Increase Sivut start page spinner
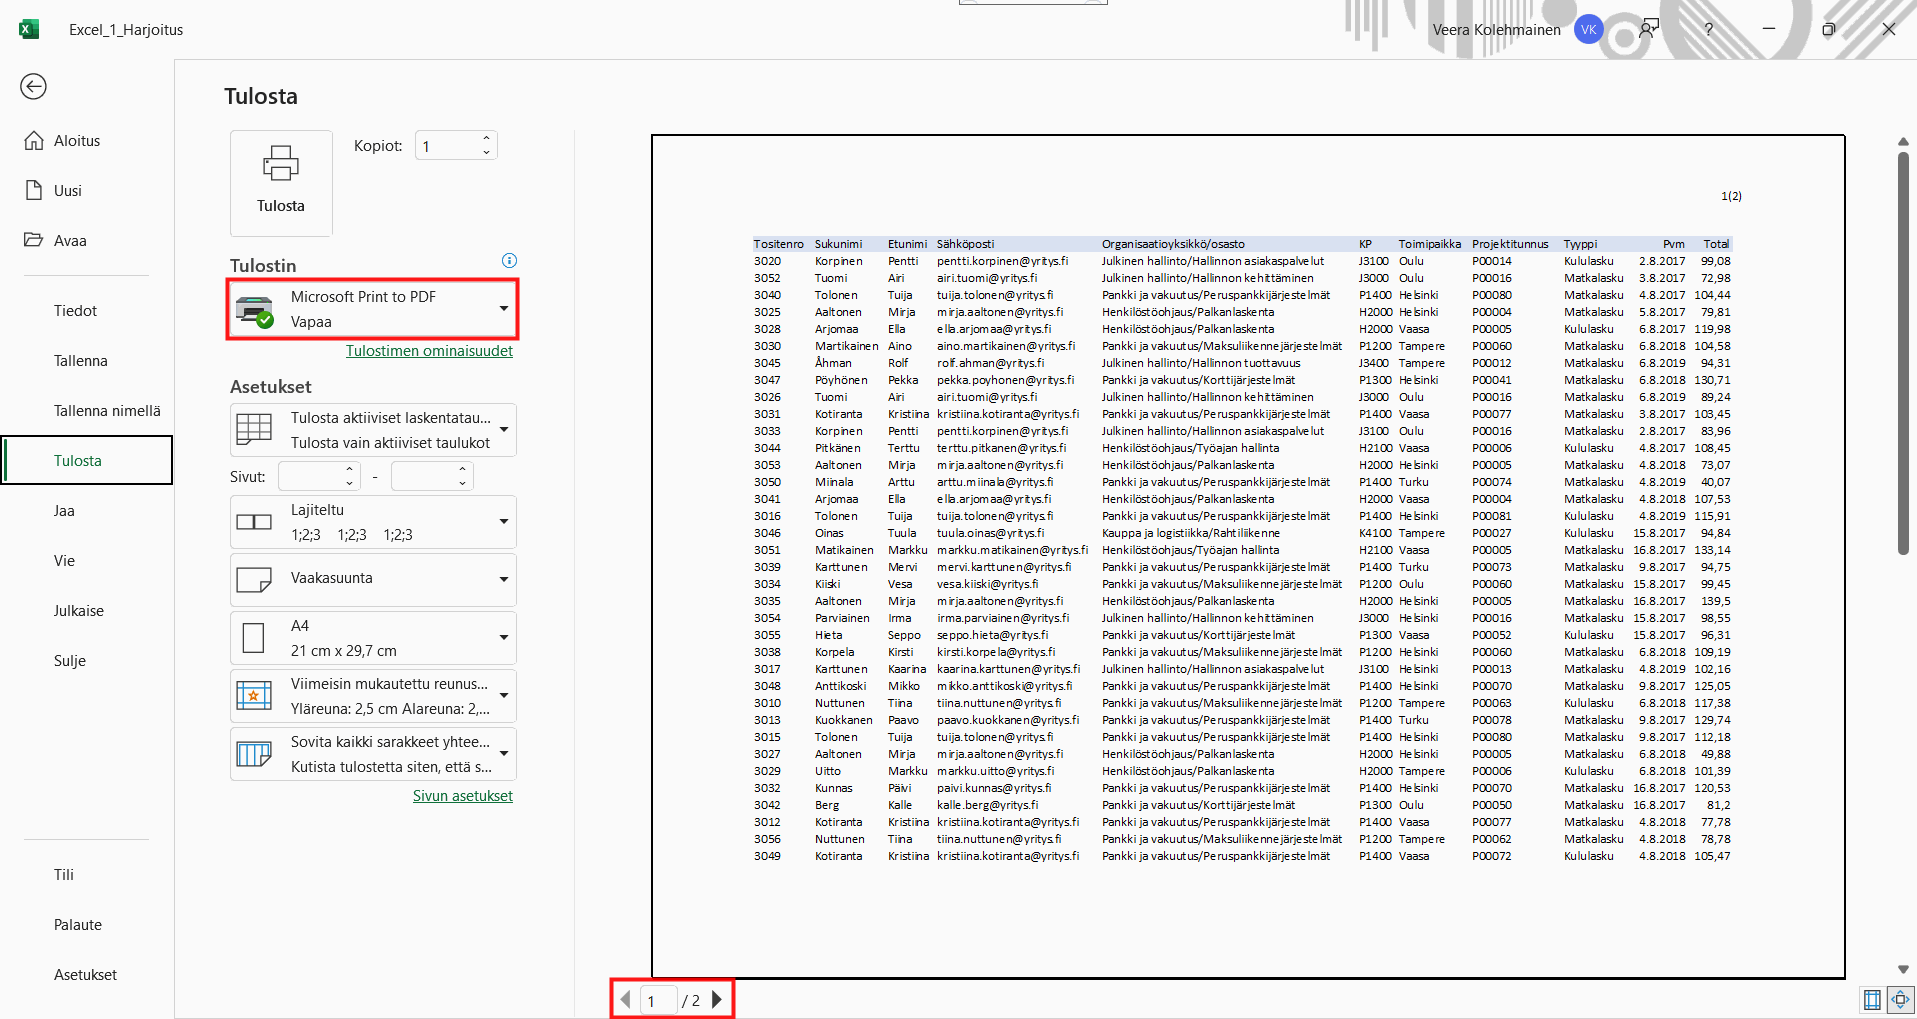1917x1019 pixels. 349,469
